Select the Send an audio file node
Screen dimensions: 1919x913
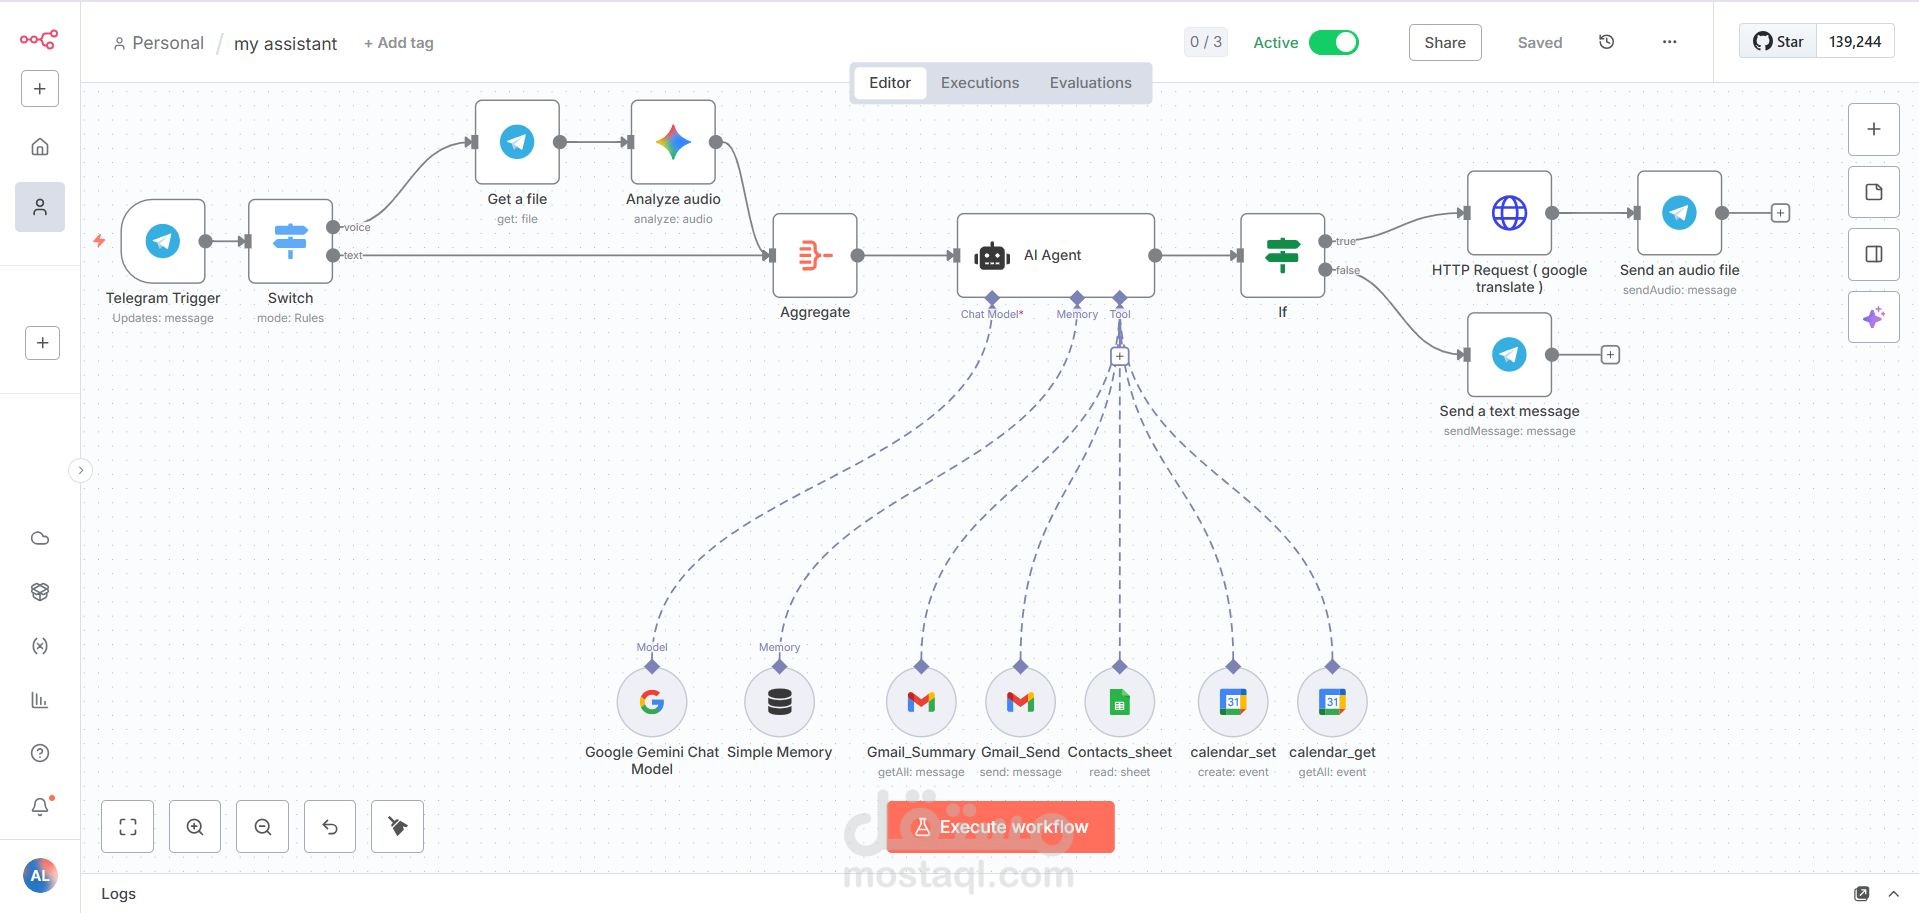coord(1679,213)
